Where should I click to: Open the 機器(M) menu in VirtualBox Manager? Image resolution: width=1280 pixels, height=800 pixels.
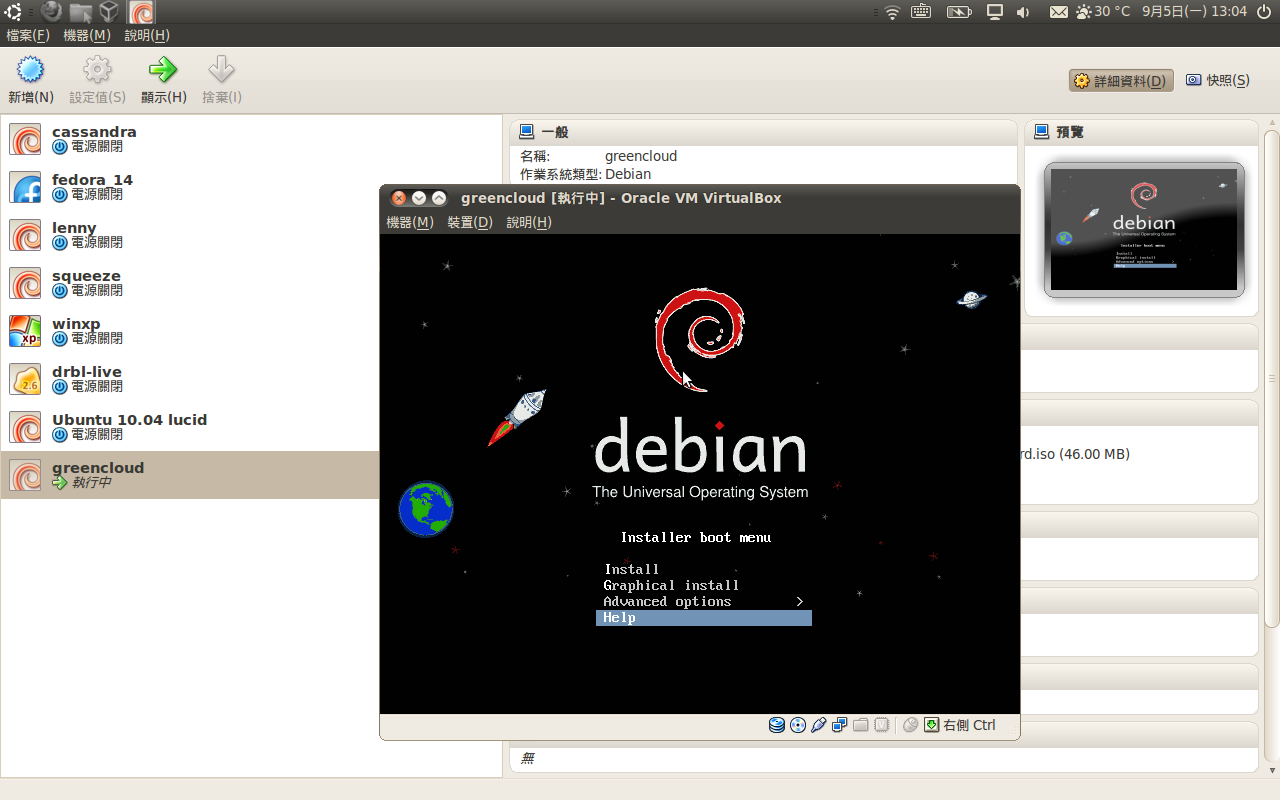click(x=86, y=35)
